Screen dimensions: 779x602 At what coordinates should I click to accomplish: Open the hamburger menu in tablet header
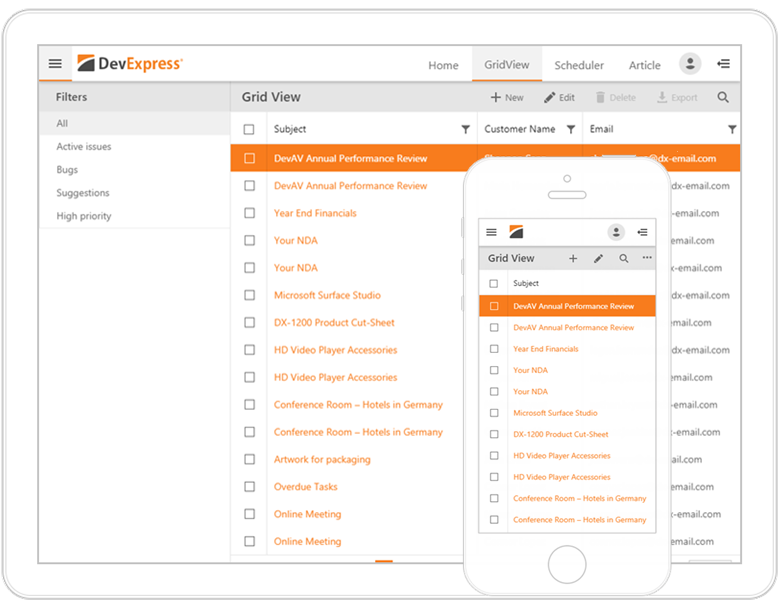[x=55, y=64]
